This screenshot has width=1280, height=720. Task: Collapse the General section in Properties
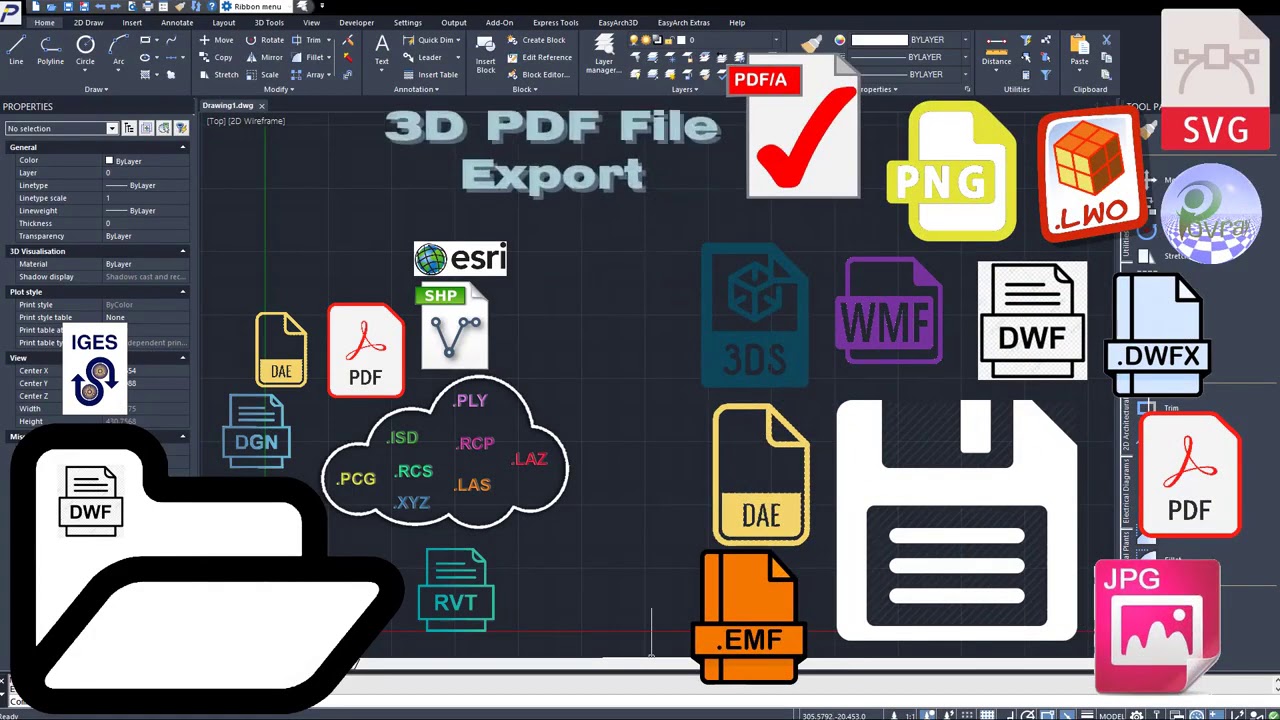tap(183, 147)
